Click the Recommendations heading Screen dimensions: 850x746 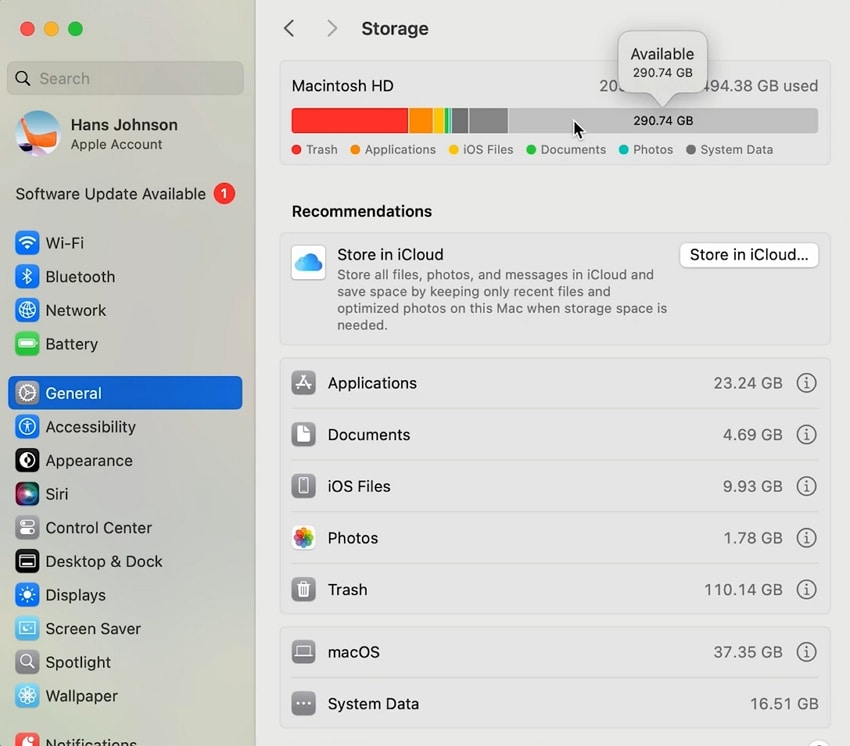coord(362,211)
